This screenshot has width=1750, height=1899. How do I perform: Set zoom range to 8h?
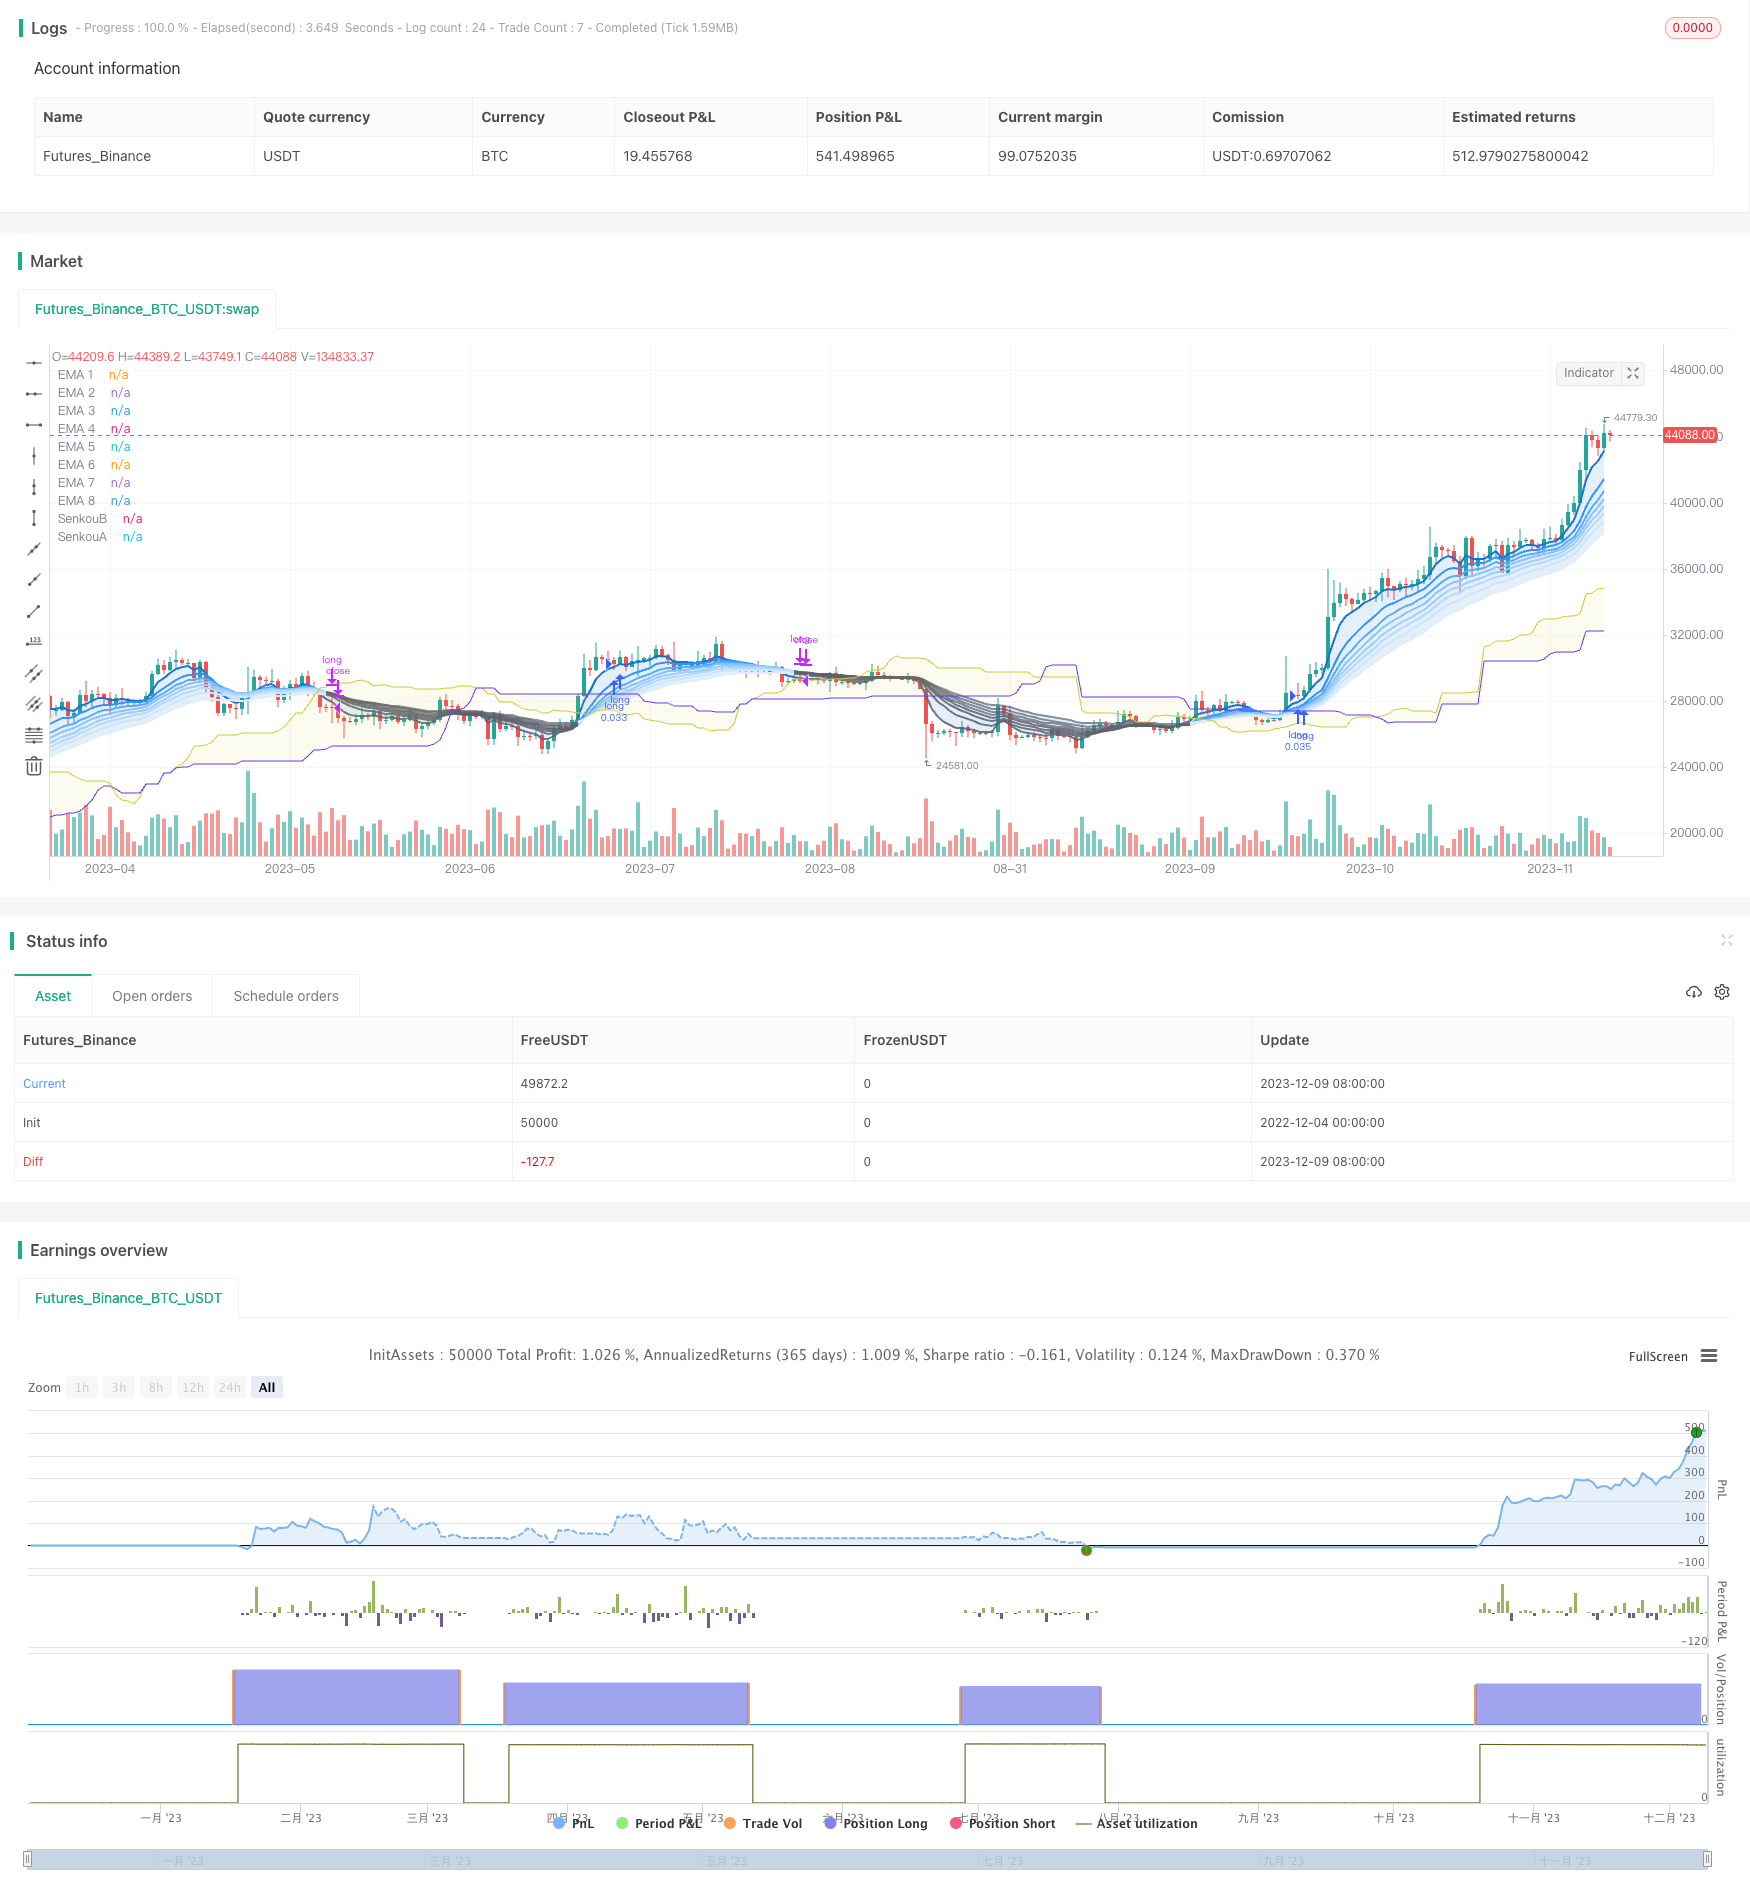[156, 1387]
